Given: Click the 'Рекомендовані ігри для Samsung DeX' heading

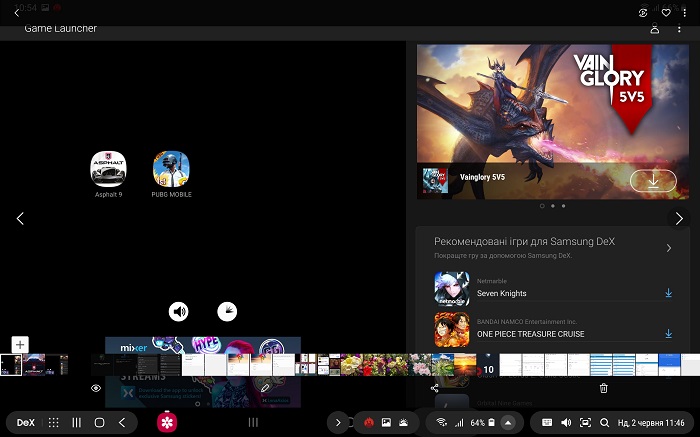Looking at the screenshot, I should click(525, 241).
